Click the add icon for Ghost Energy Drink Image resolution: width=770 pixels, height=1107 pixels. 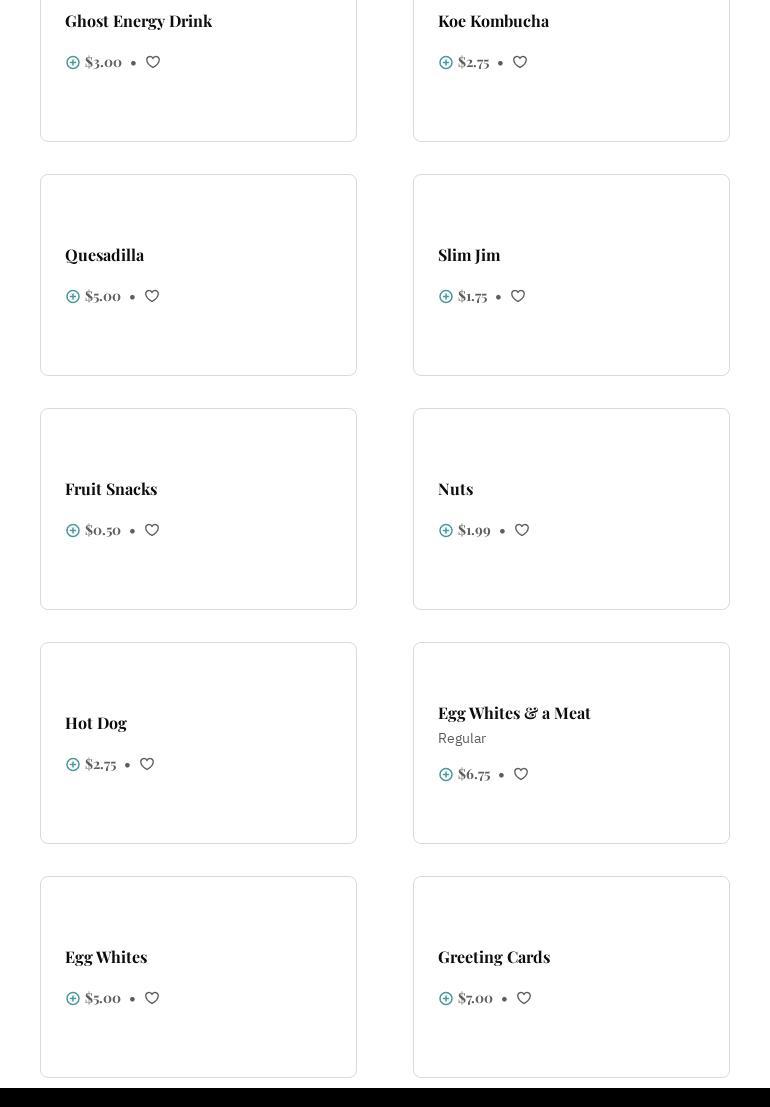(73, 62)
